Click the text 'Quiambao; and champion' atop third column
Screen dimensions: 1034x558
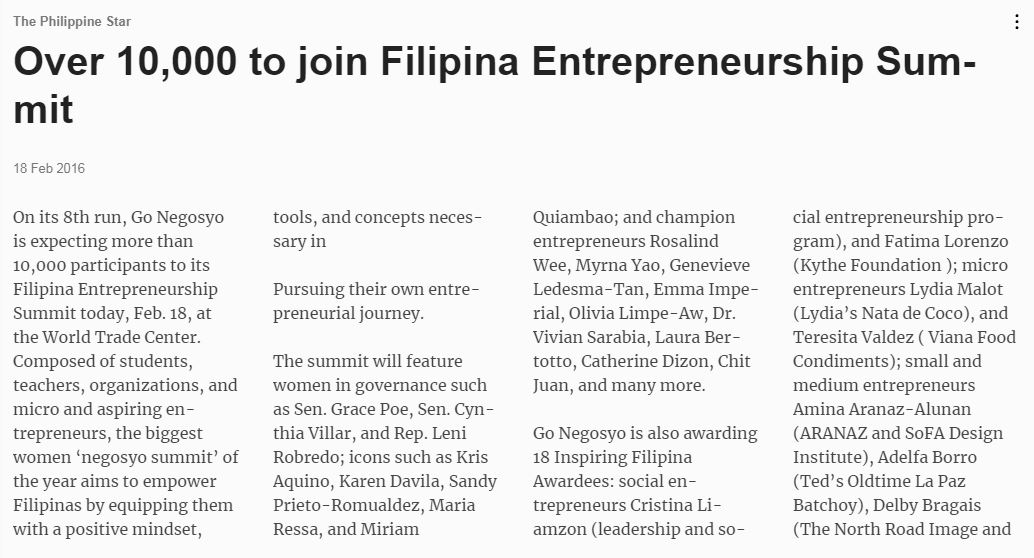(634, 218)
